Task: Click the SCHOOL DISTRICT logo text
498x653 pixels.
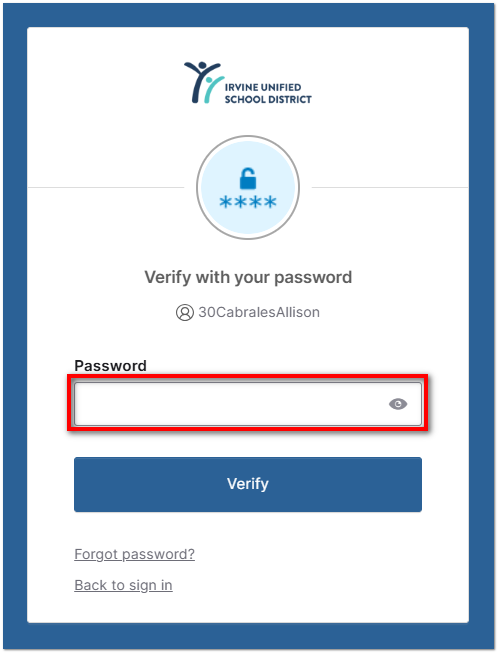Action: (268, 99)
